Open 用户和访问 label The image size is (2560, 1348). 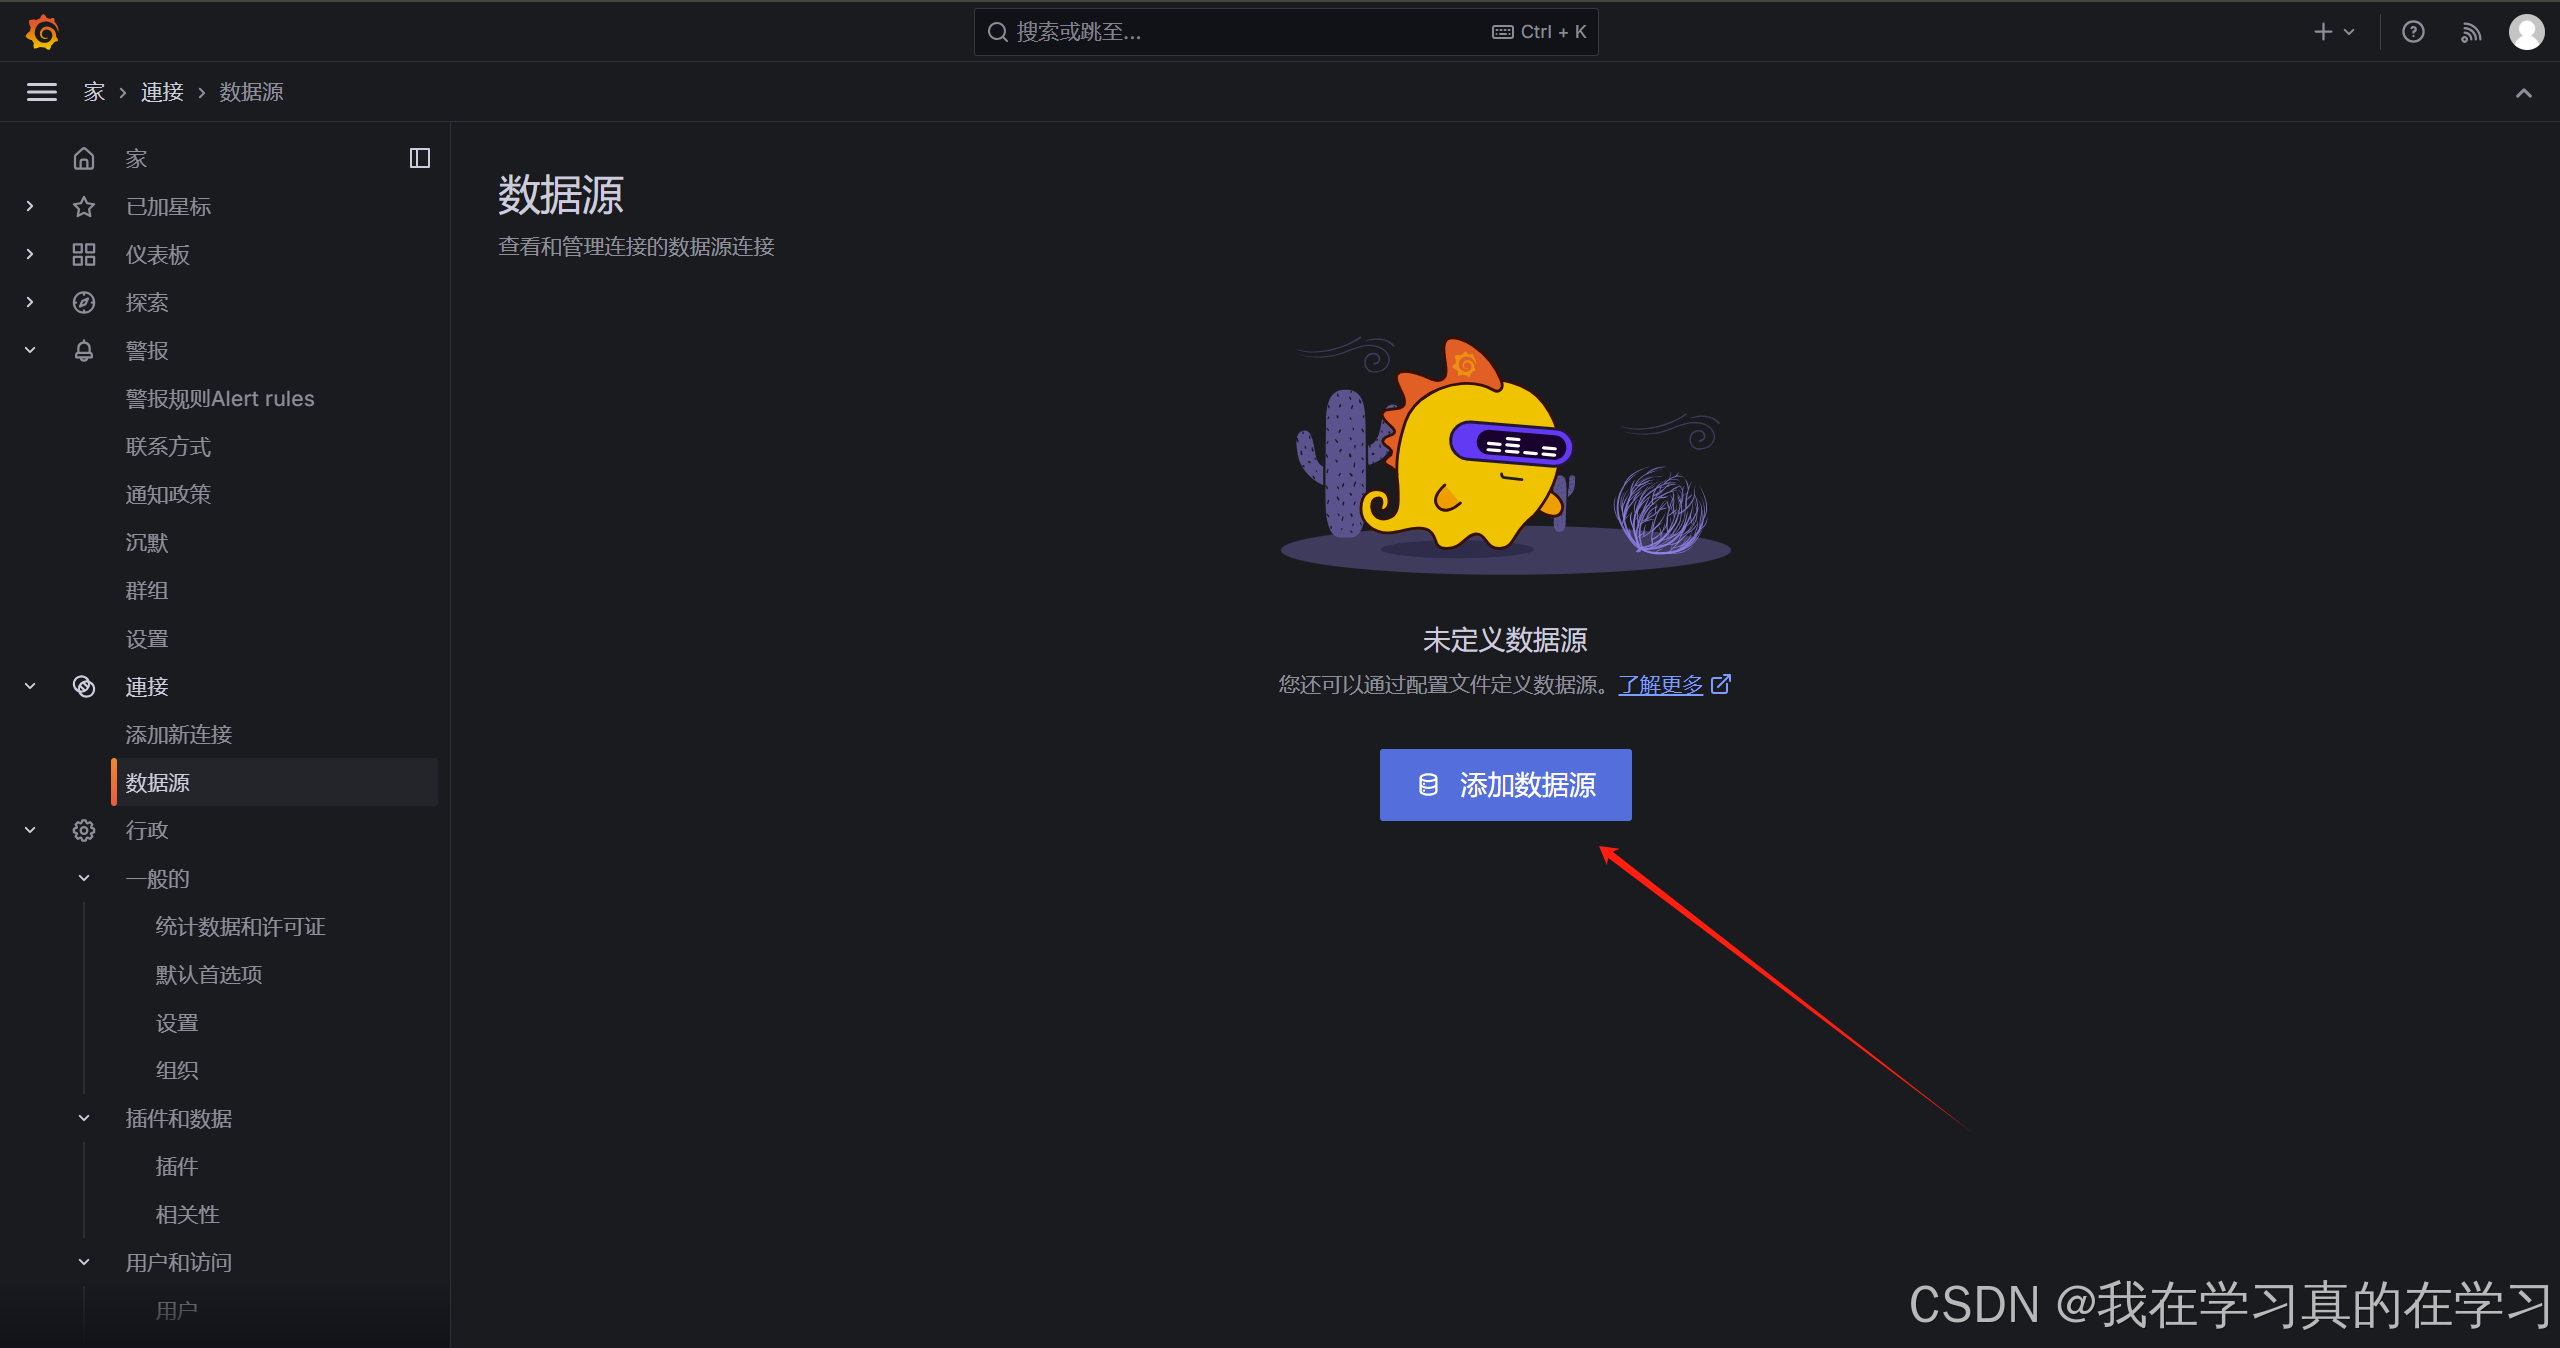179,1262
